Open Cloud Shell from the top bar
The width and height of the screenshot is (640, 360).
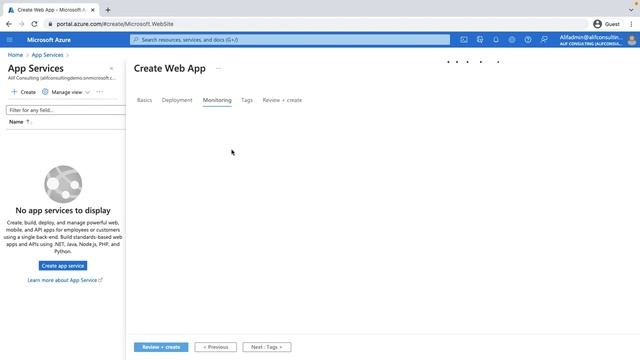pyautogui.click(x=464, y=40)
